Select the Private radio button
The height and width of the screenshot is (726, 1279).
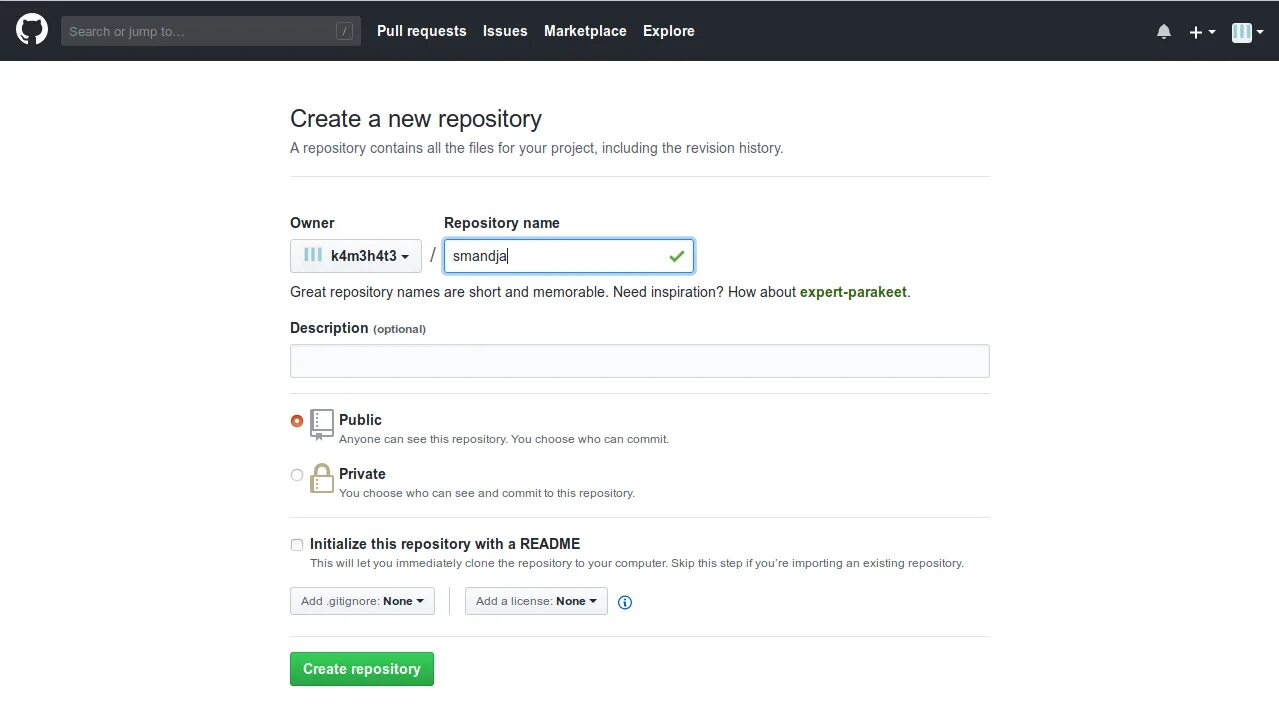pos(297,475)
